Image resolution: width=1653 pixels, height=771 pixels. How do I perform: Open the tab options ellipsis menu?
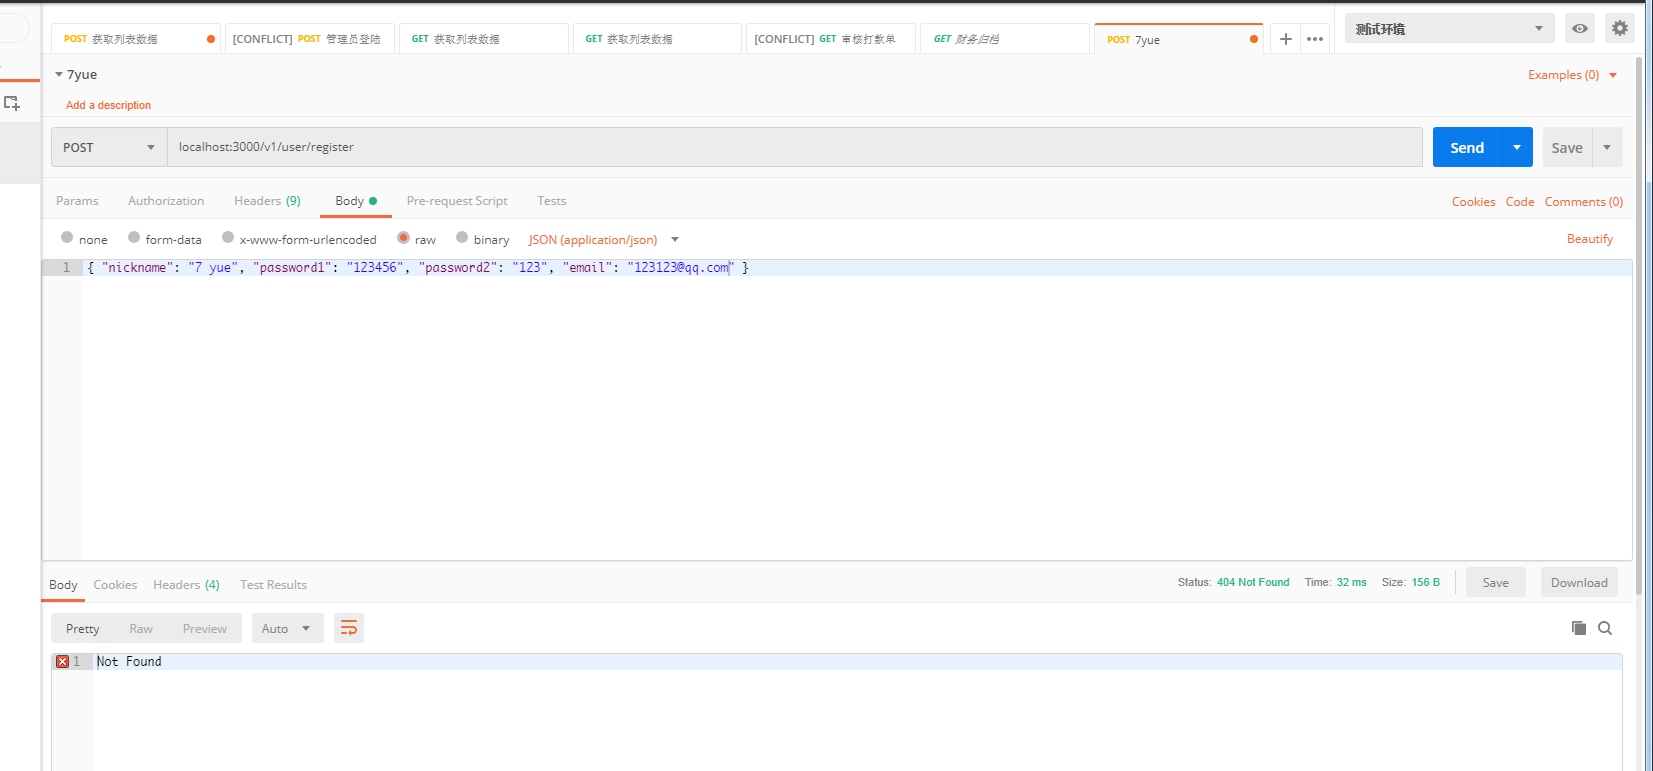pos(1315,39)
